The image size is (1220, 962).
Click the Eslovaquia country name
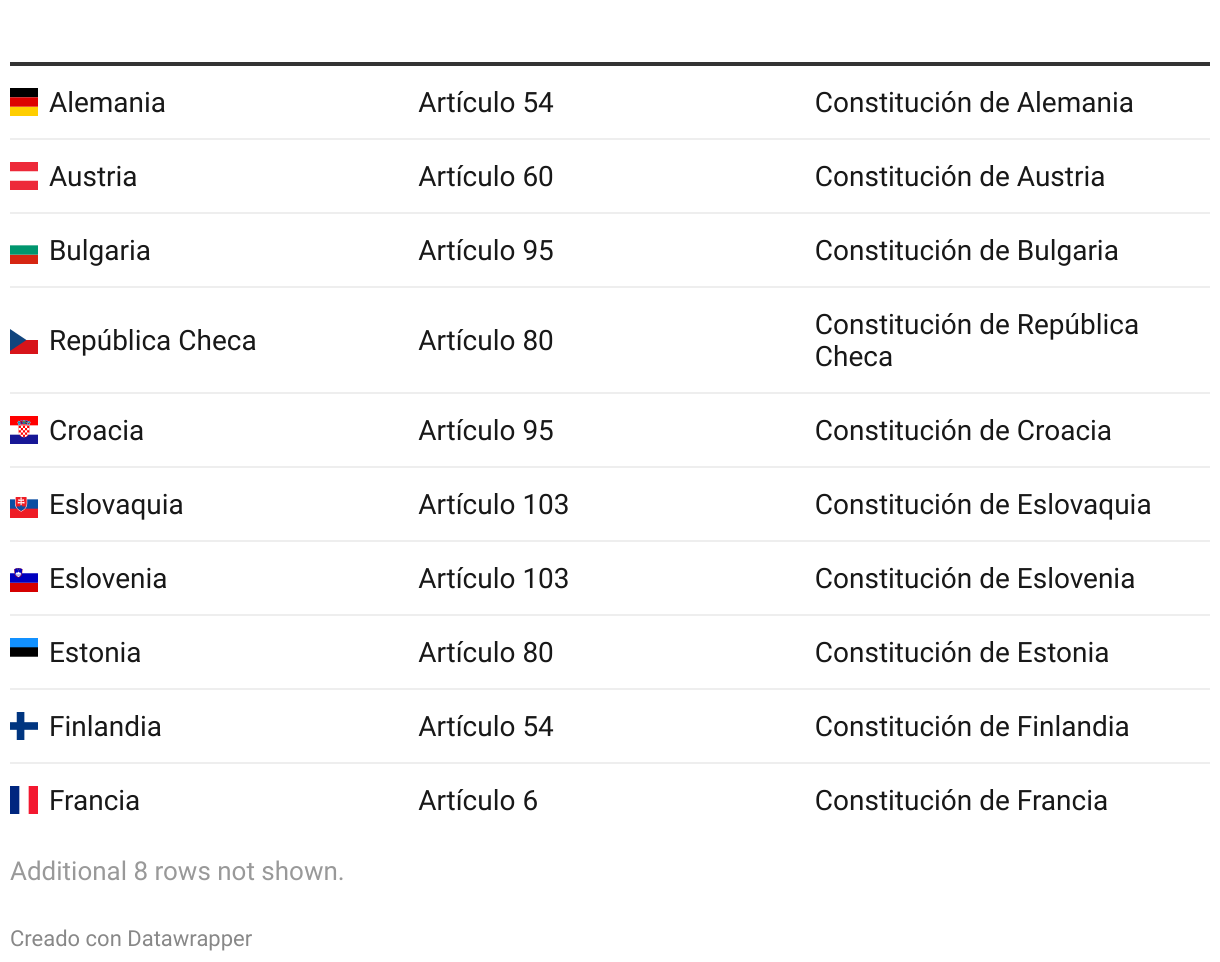click(x=116, y=504)
